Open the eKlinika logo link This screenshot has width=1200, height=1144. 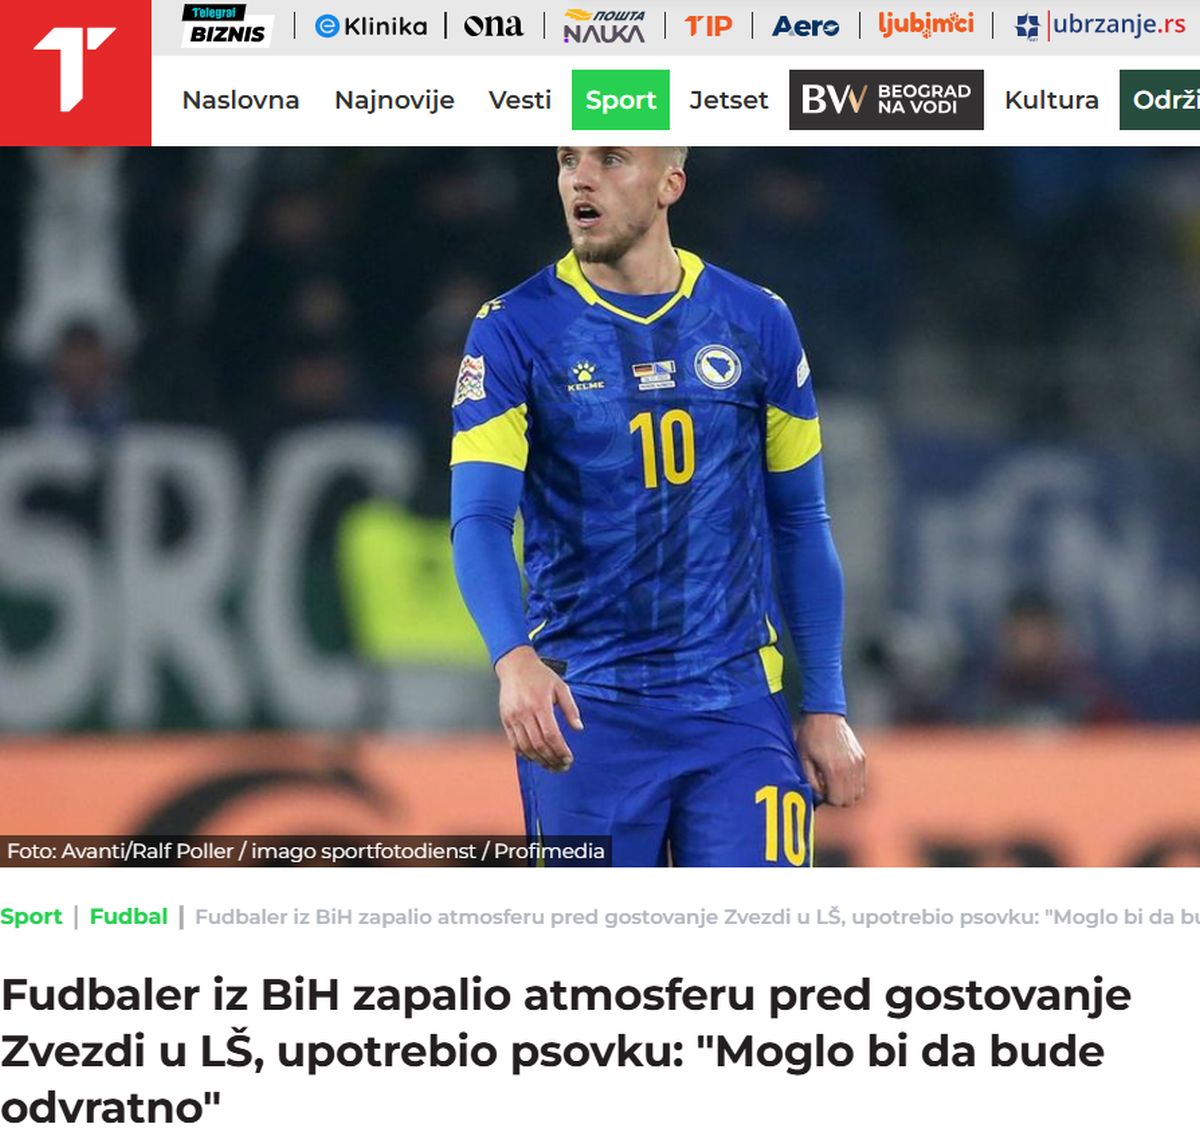pyautogui.click(x=370, y=26)
